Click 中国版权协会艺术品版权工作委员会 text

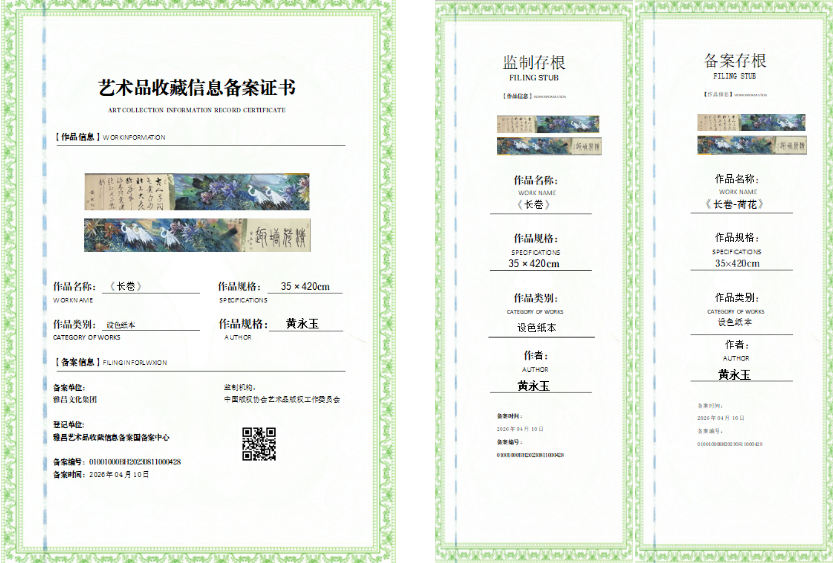(x=282, y=399)
